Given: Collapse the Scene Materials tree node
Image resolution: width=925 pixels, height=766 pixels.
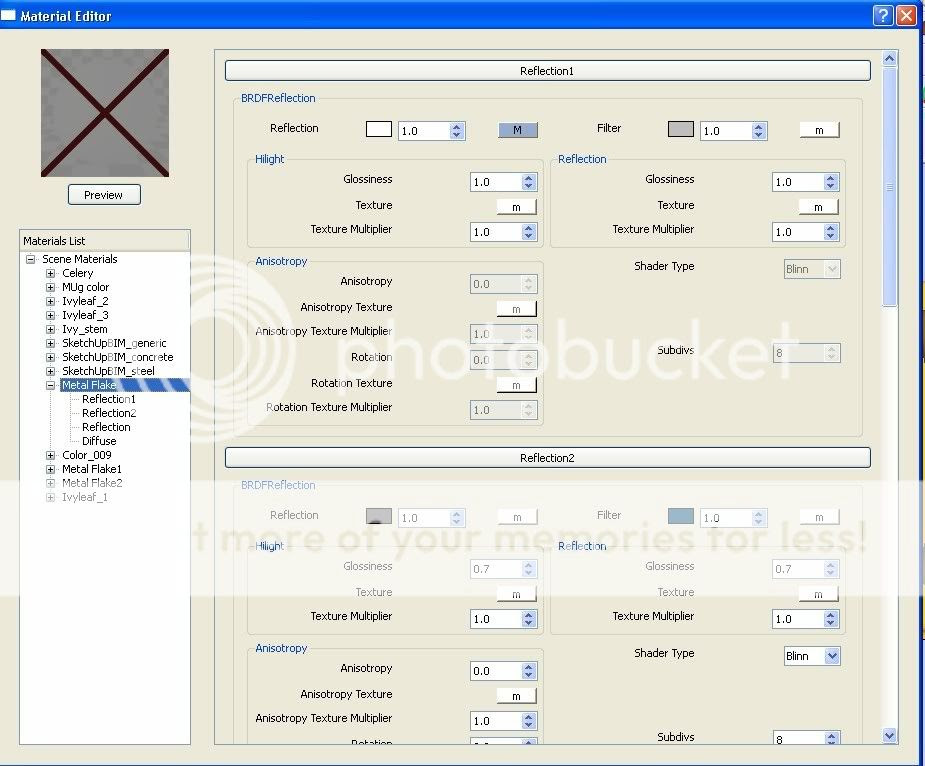Looking at the screenshot, I should click(x=31, y=259).
